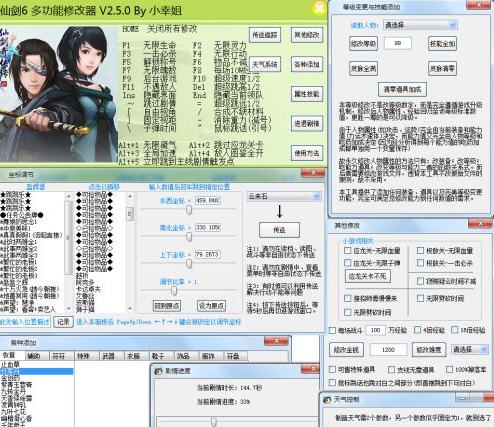Screen dimensions: 494x427
Task: Focus the level field showing 99
Action: (397, 44)
